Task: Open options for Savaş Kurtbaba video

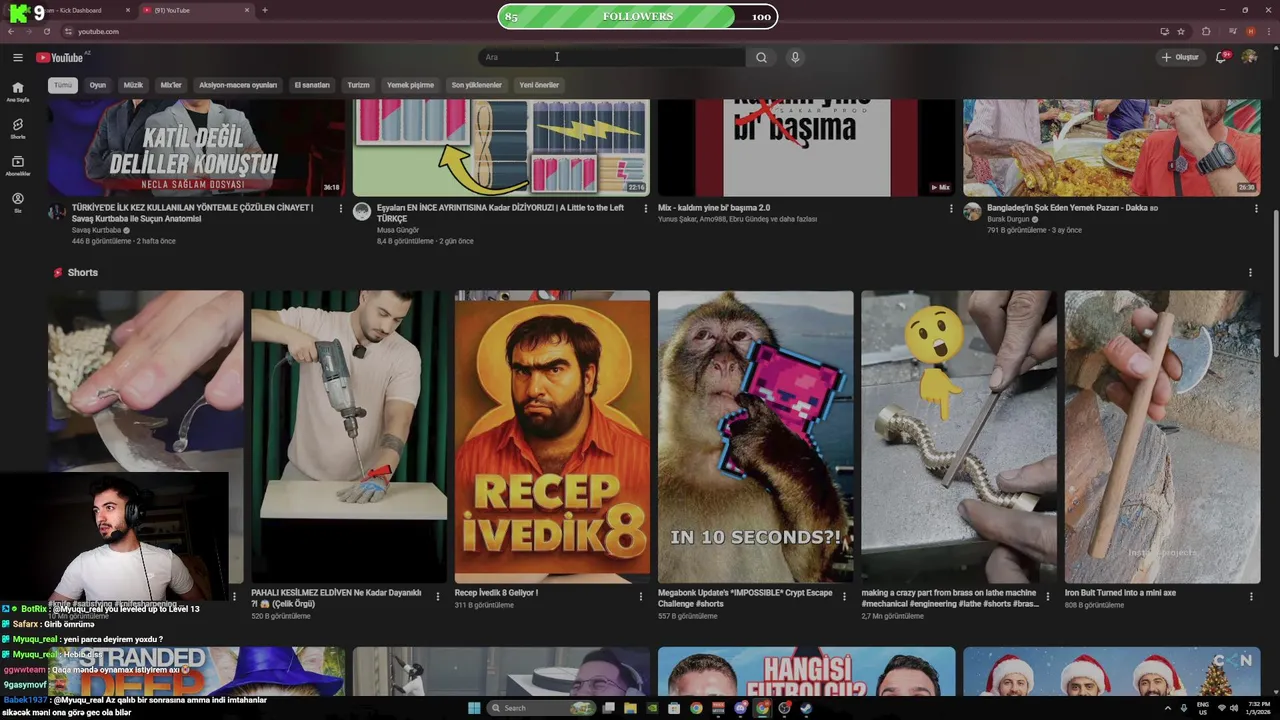Action: click(340, 208)
